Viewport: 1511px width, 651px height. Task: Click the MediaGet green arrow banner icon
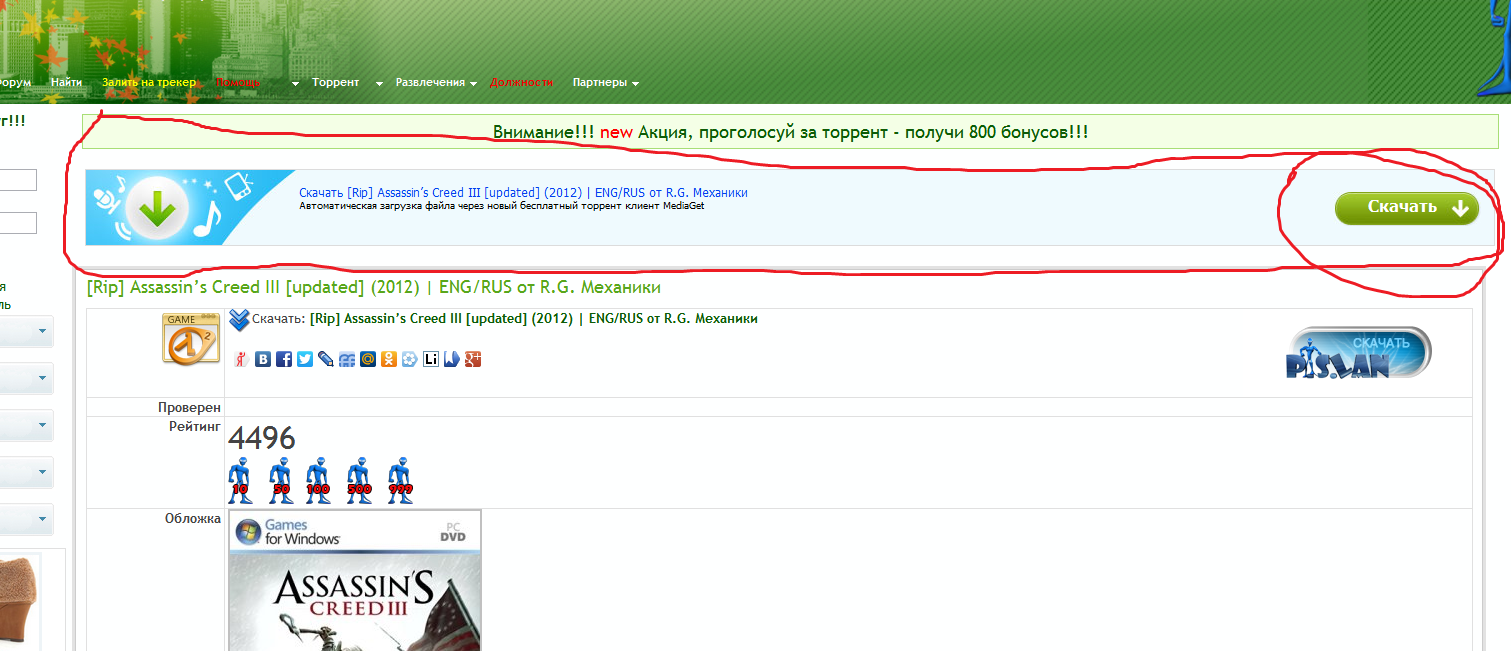pos(157,208)
